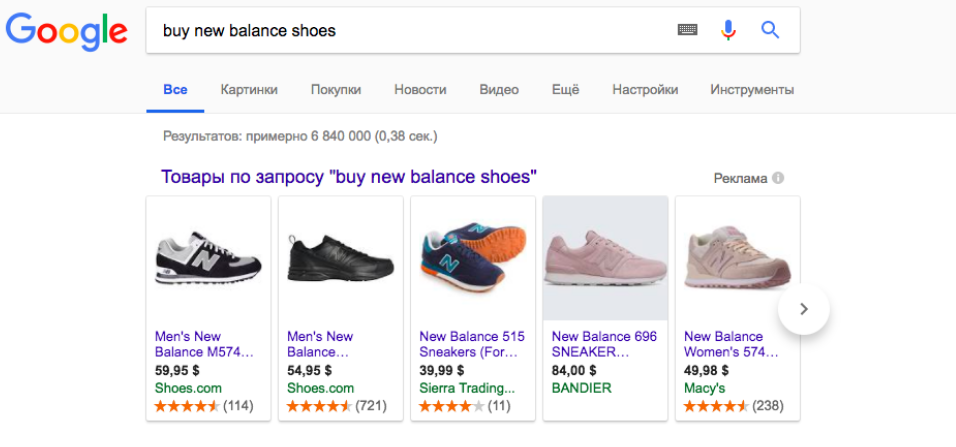Select the Видео tab
Viewport: 956px width, 447px height.
coord(499,89)
